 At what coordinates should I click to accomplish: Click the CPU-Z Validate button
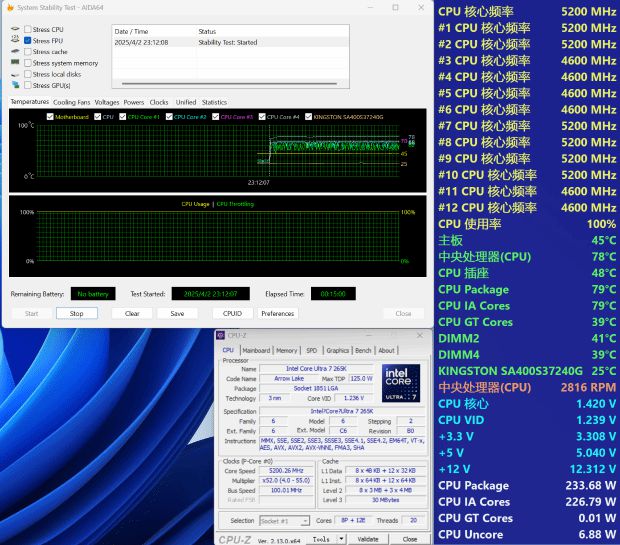pos(368,539)
